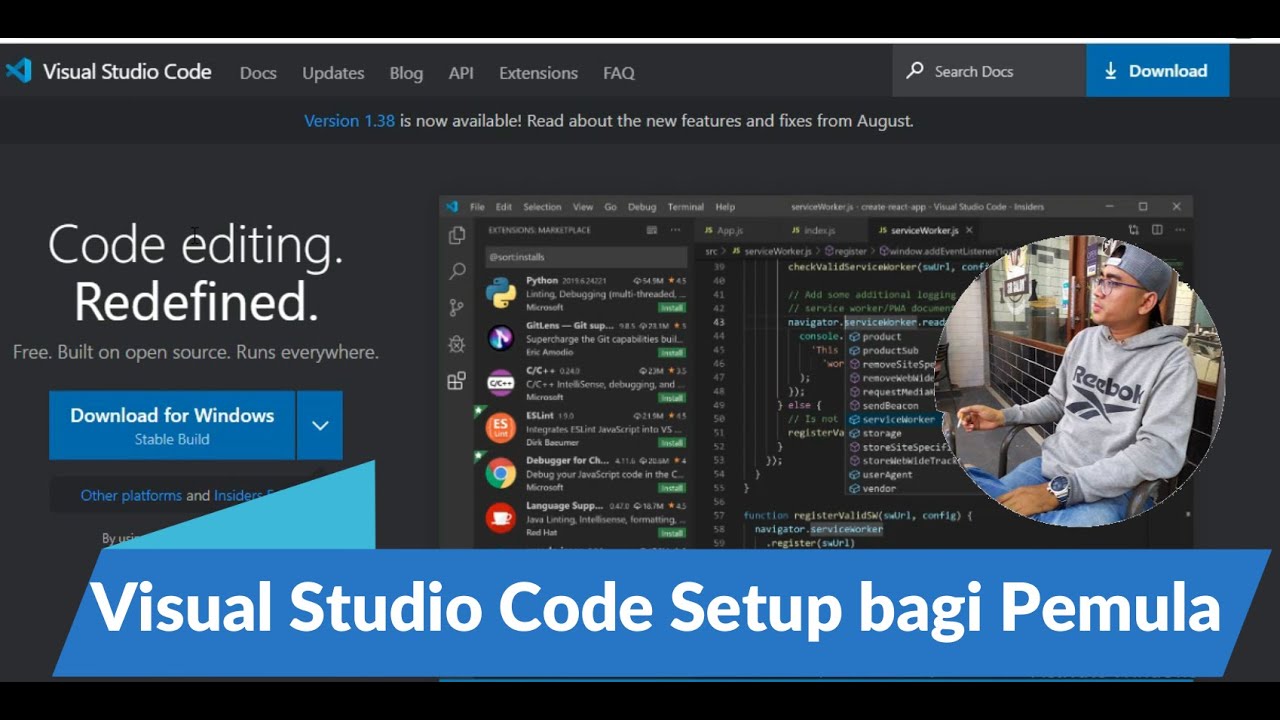Click the @sort:installs extension search box
This screenshot has width=1280, height=720.
click(x=586, y=257)
